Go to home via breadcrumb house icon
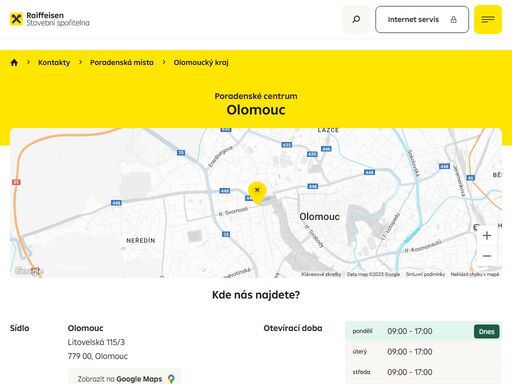 coord(14,62)
